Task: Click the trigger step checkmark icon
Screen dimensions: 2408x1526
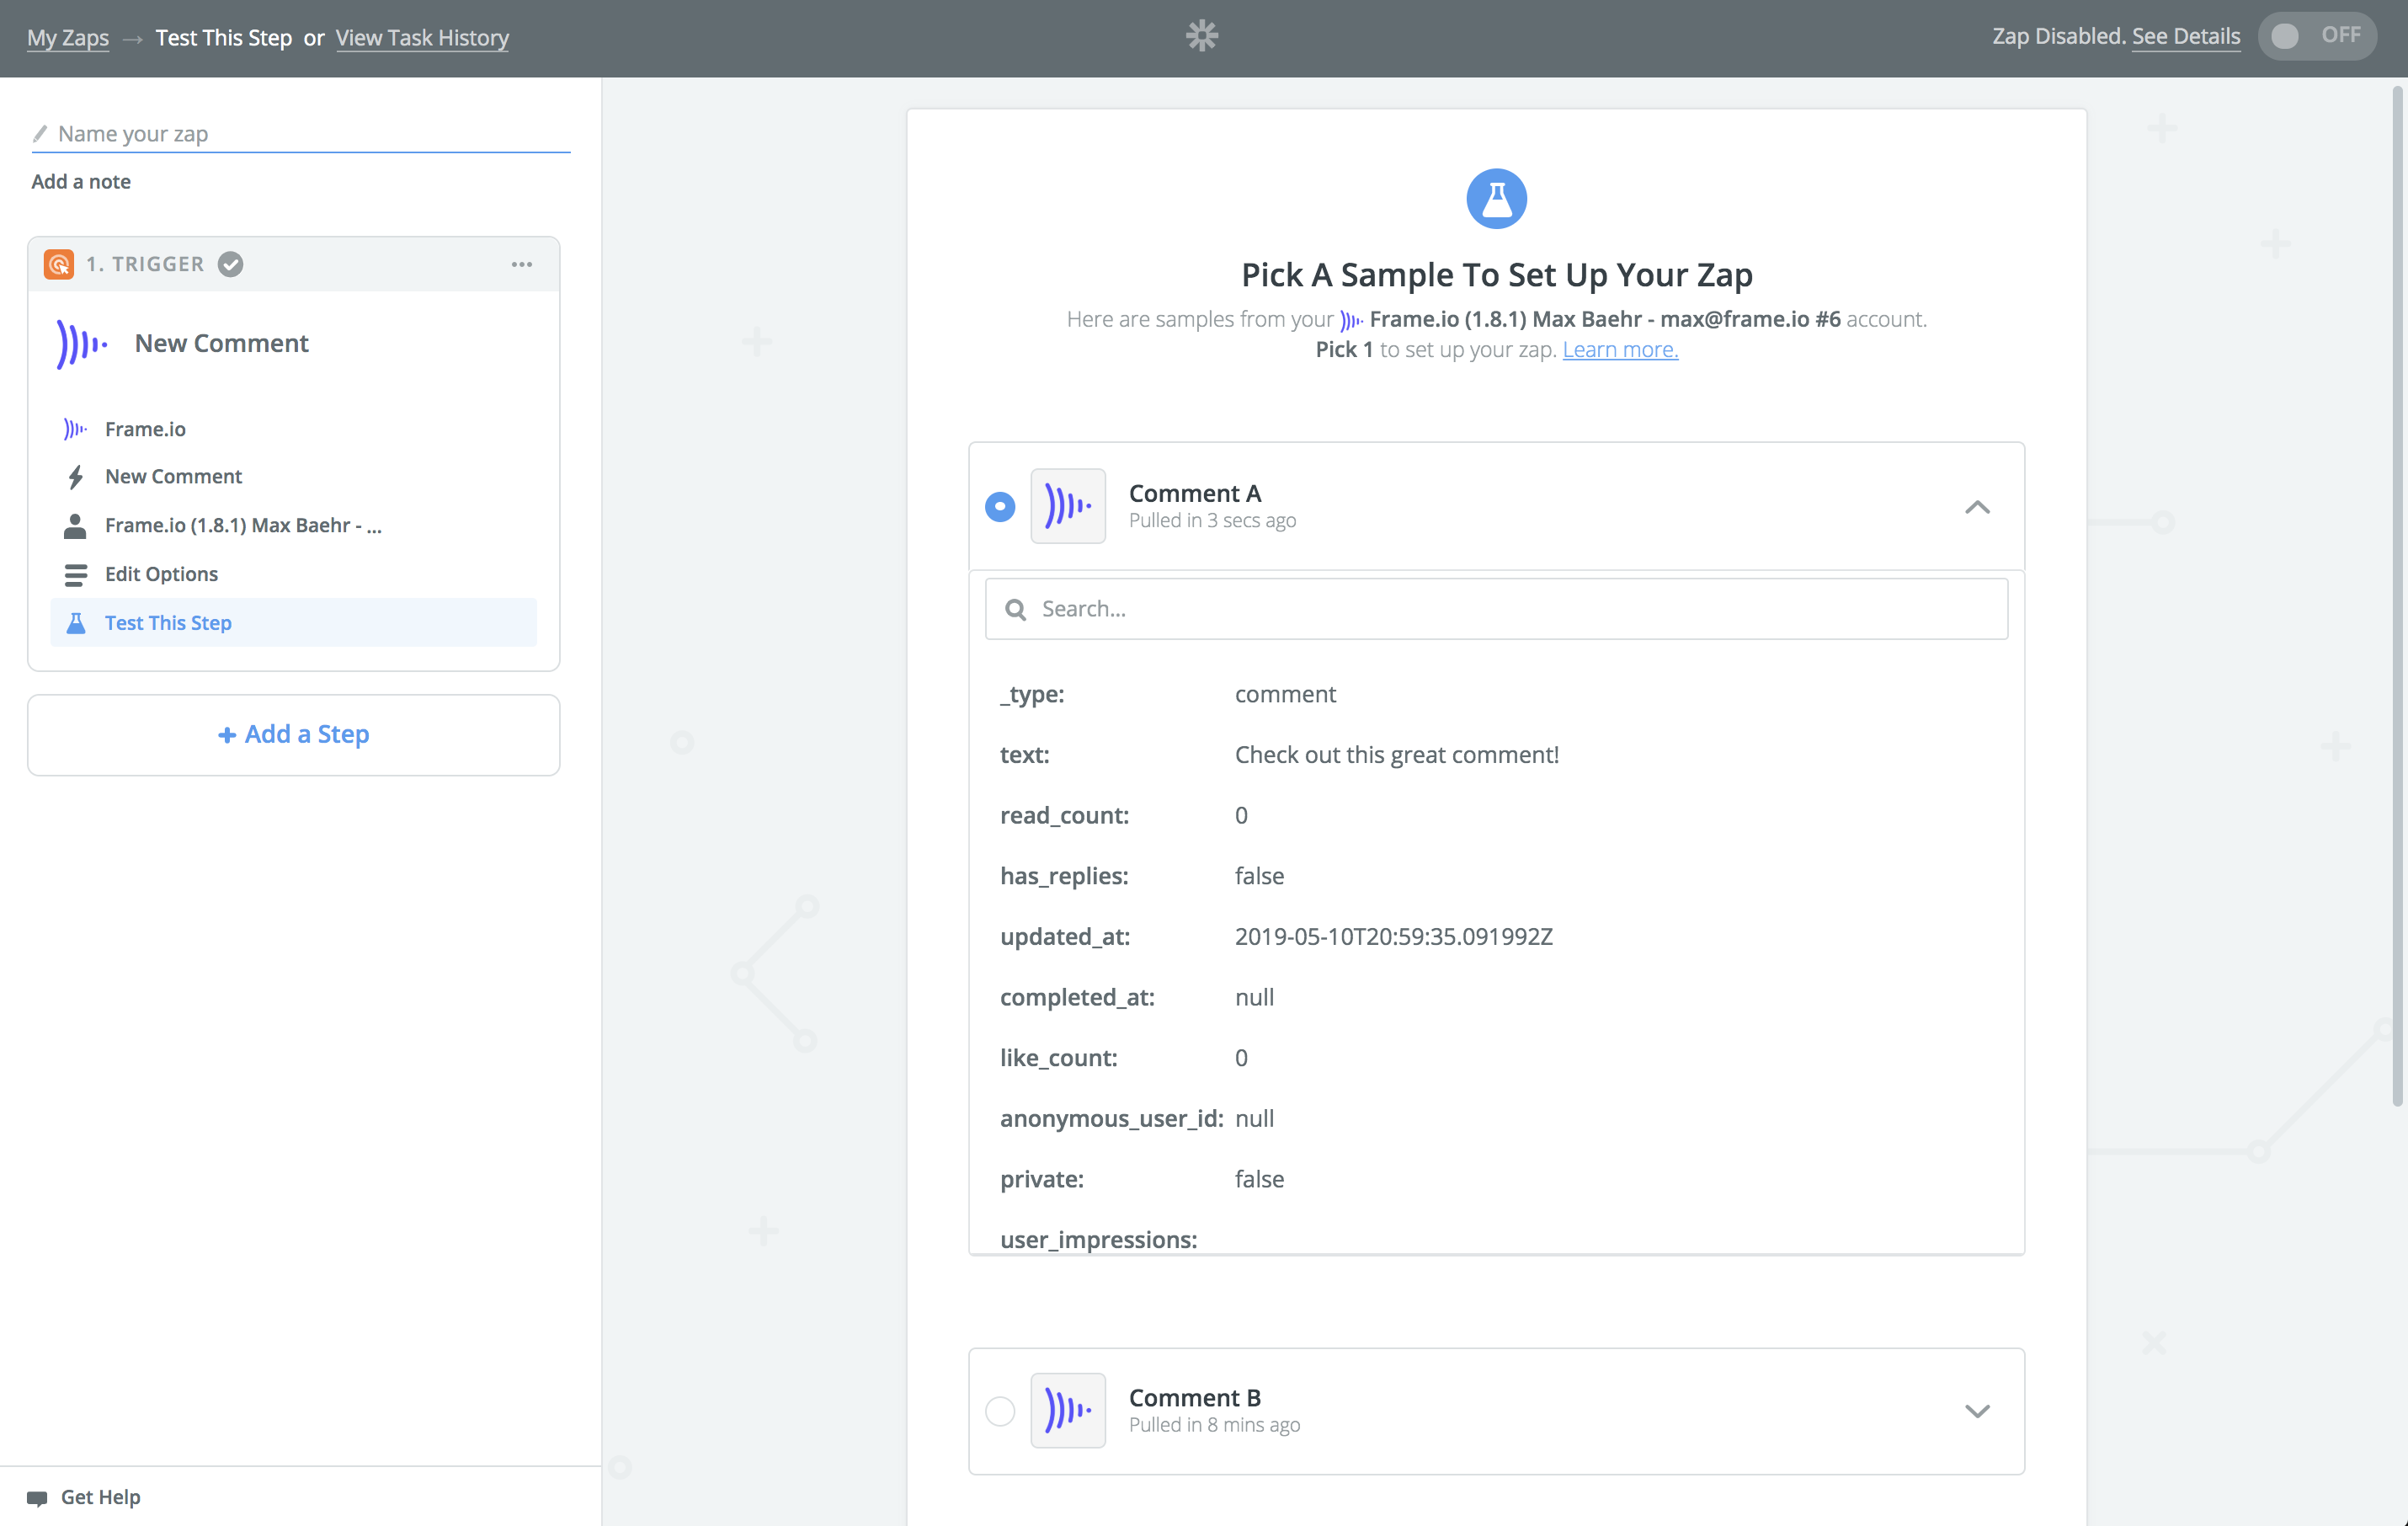Action: click(231, 264)
